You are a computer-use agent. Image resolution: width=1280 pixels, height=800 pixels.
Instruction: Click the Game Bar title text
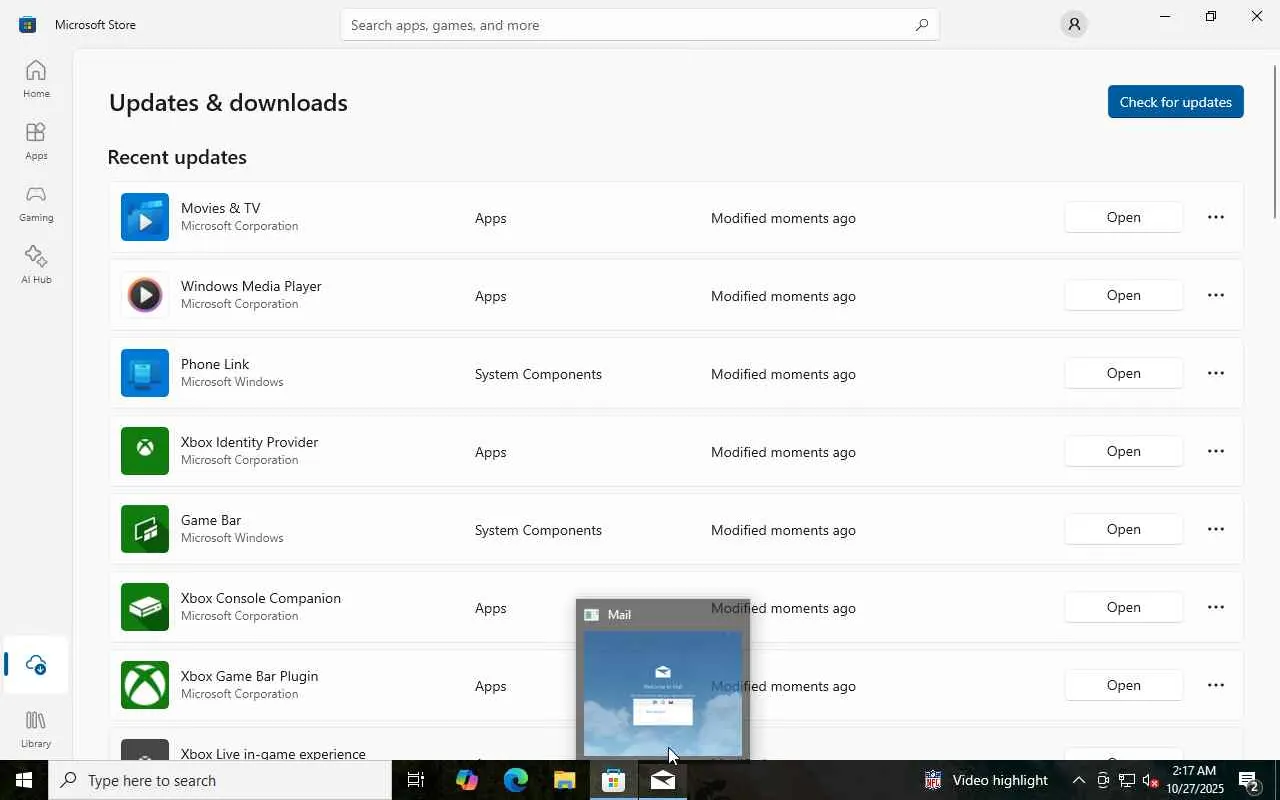click(211, 520)
